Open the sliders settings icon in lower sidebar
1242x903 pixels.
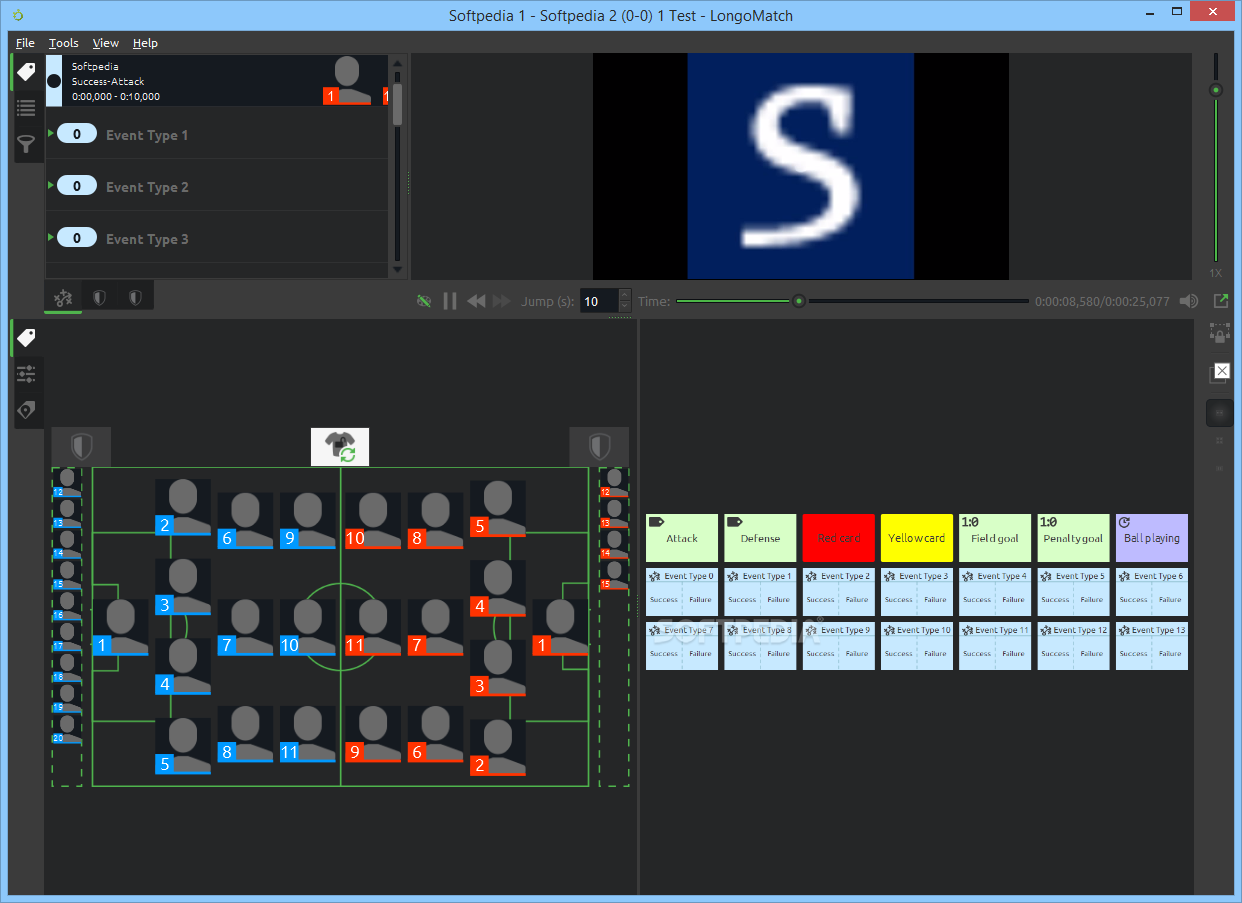26,374
